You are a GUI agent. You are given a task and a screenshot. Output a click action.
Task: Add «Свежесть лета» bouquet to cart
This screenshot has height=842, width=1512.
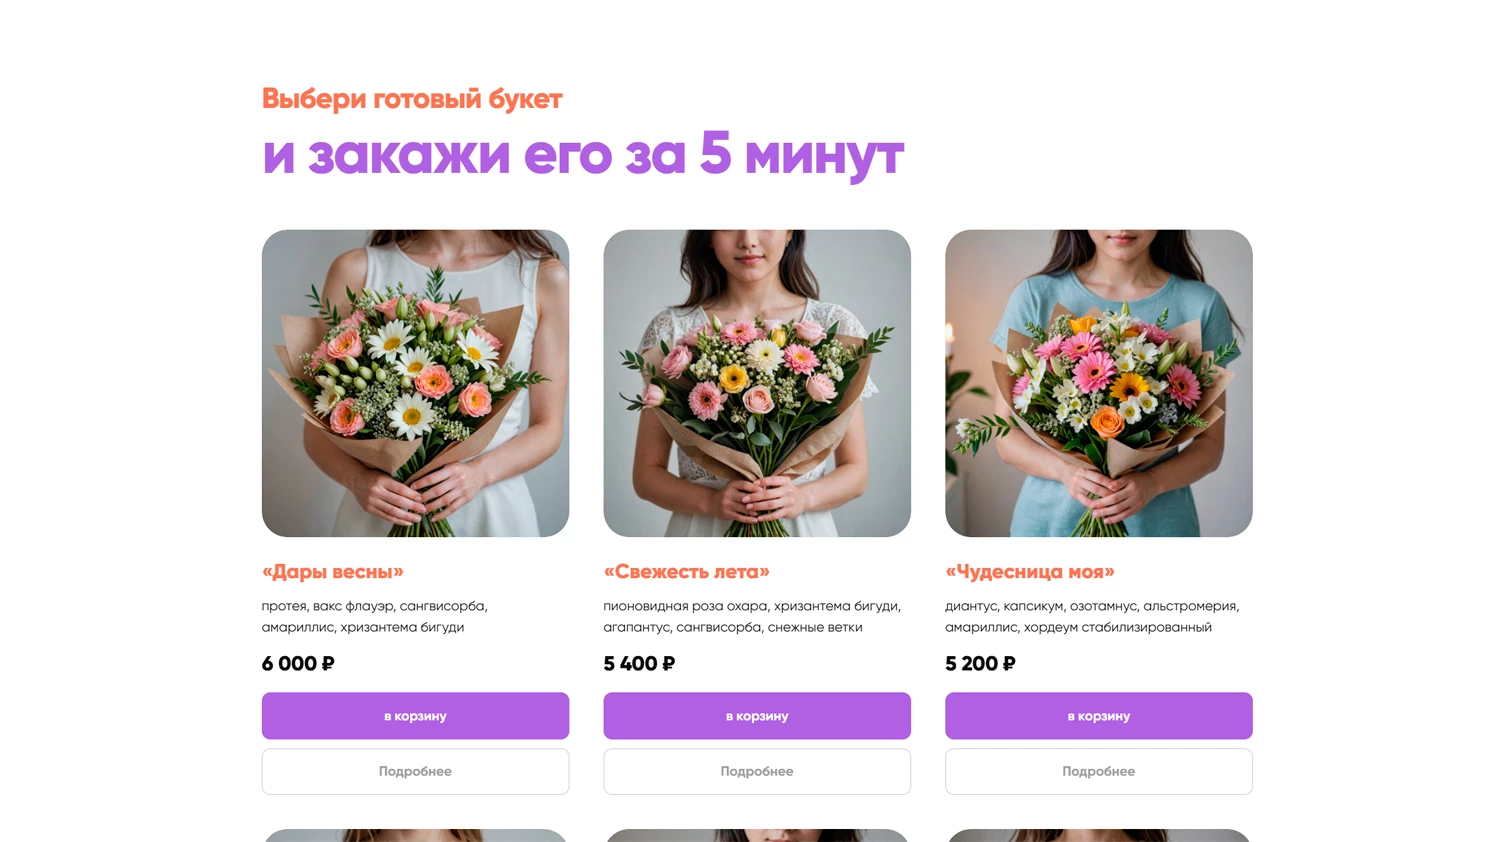757,716
